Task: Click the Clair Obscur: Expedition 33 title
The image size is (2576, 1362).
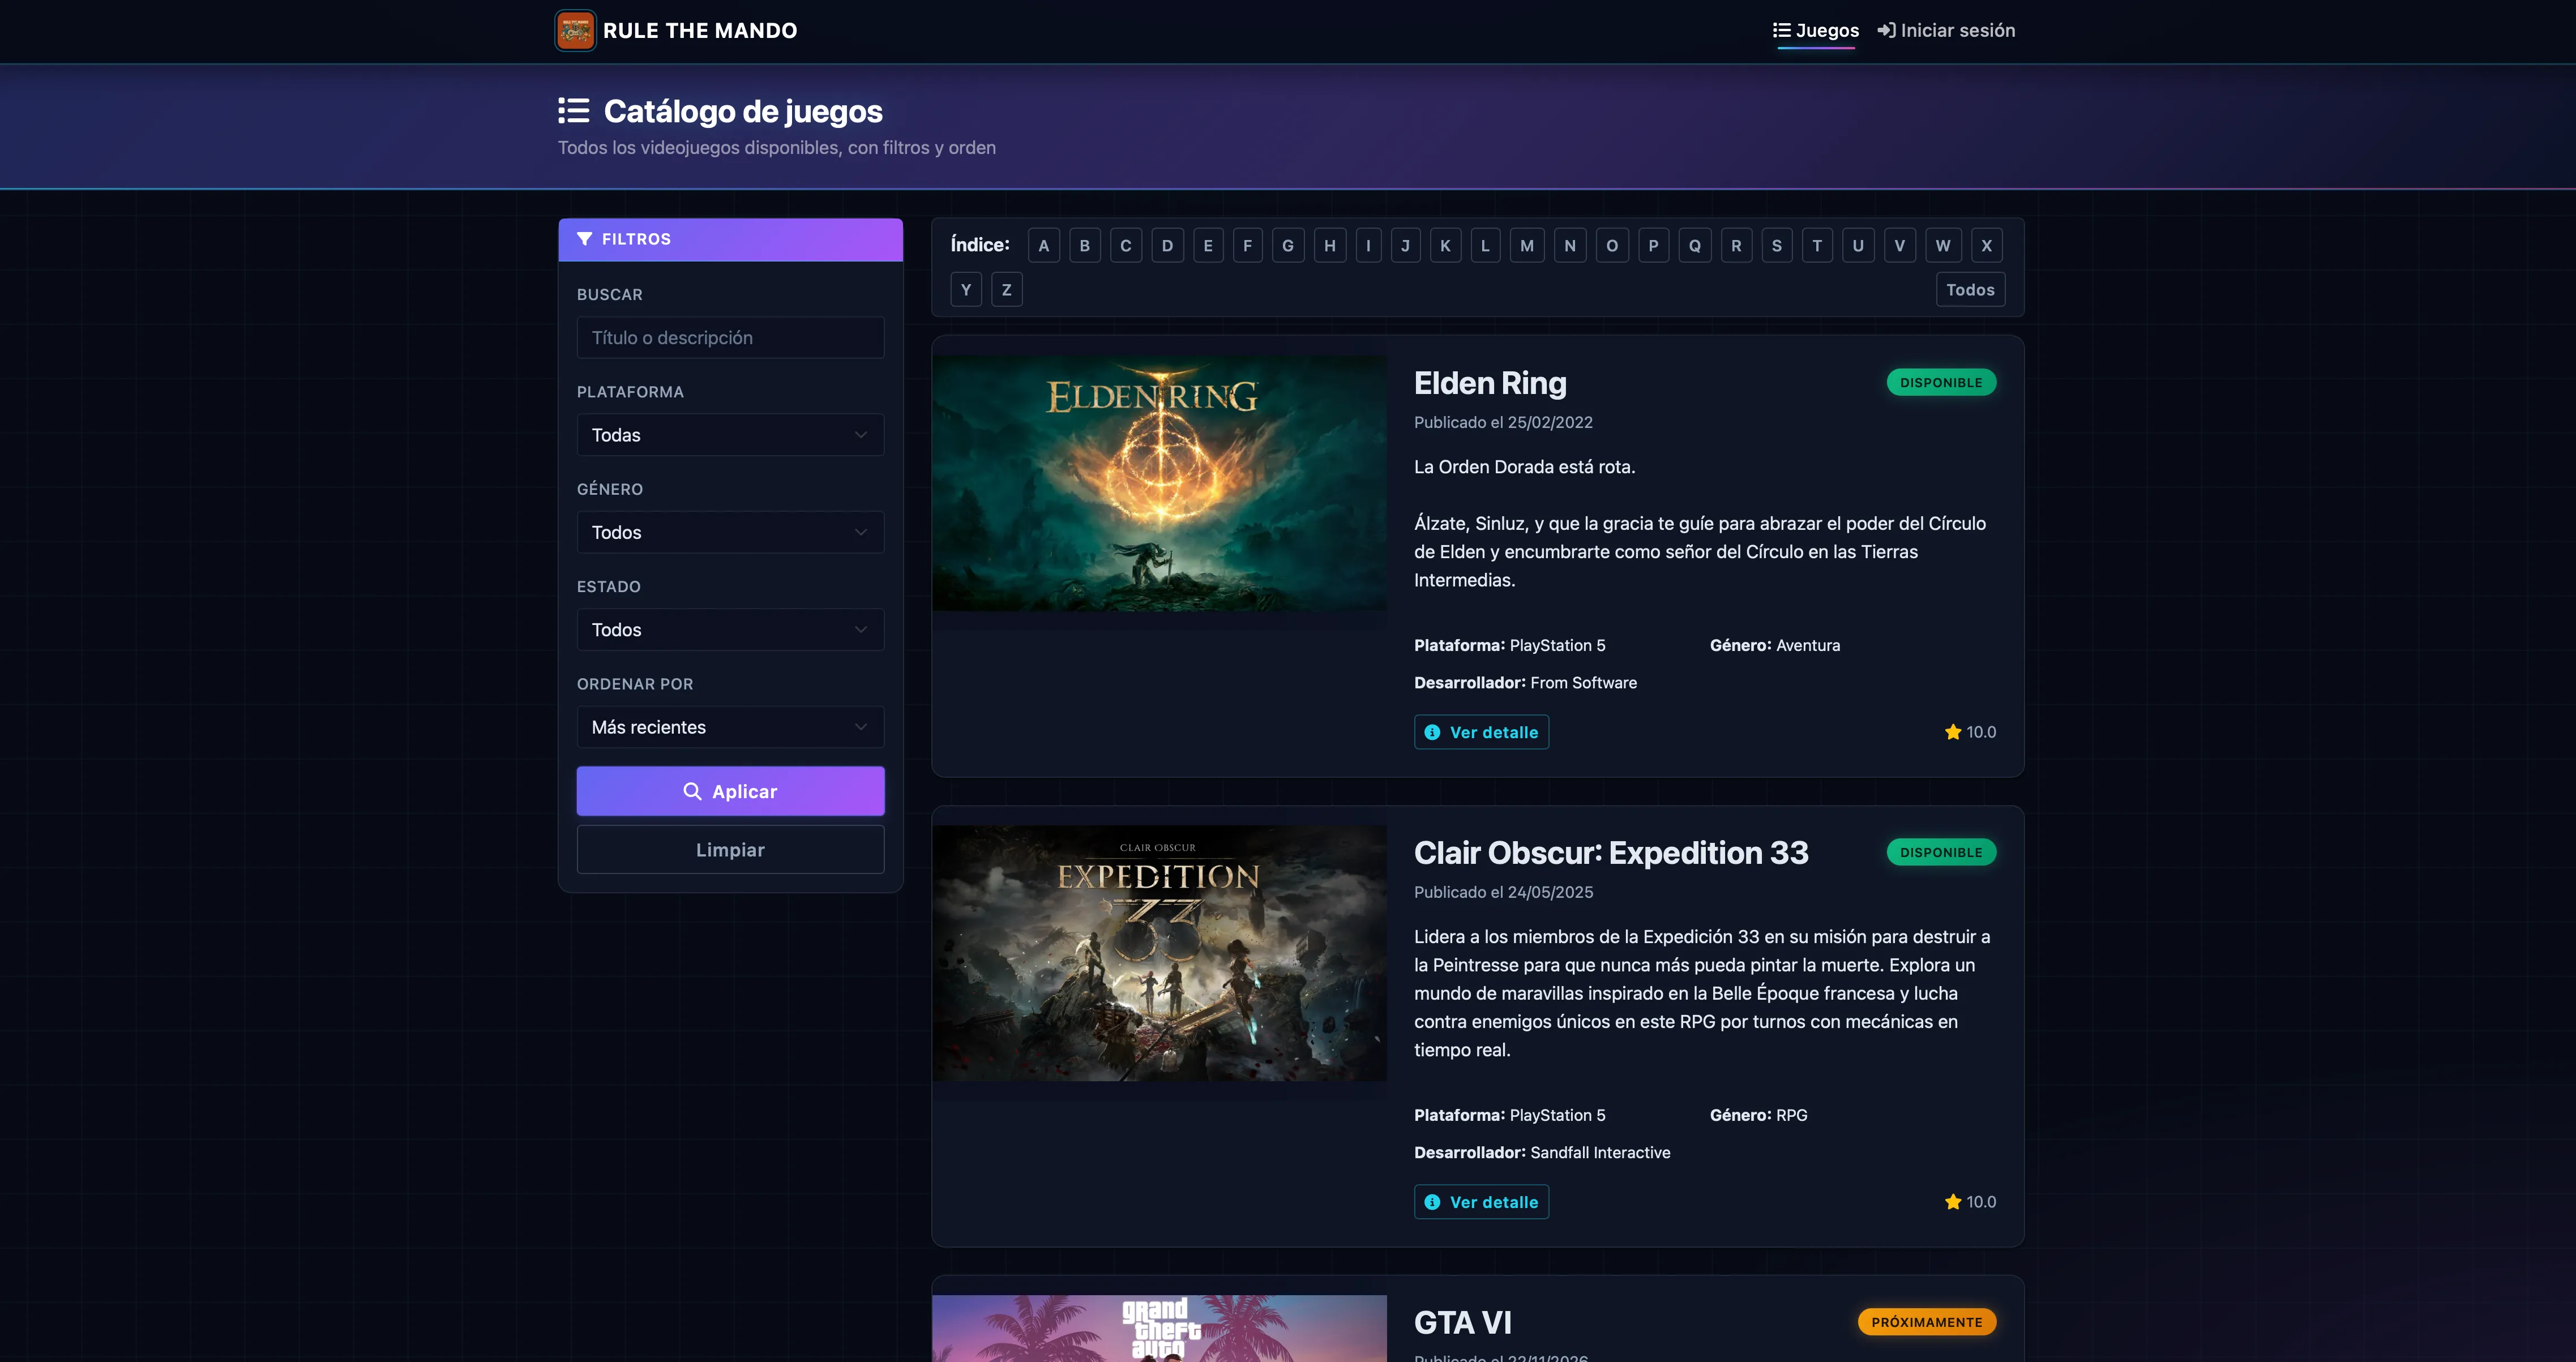Action: pyautogui.click(x=1611, y=853)
